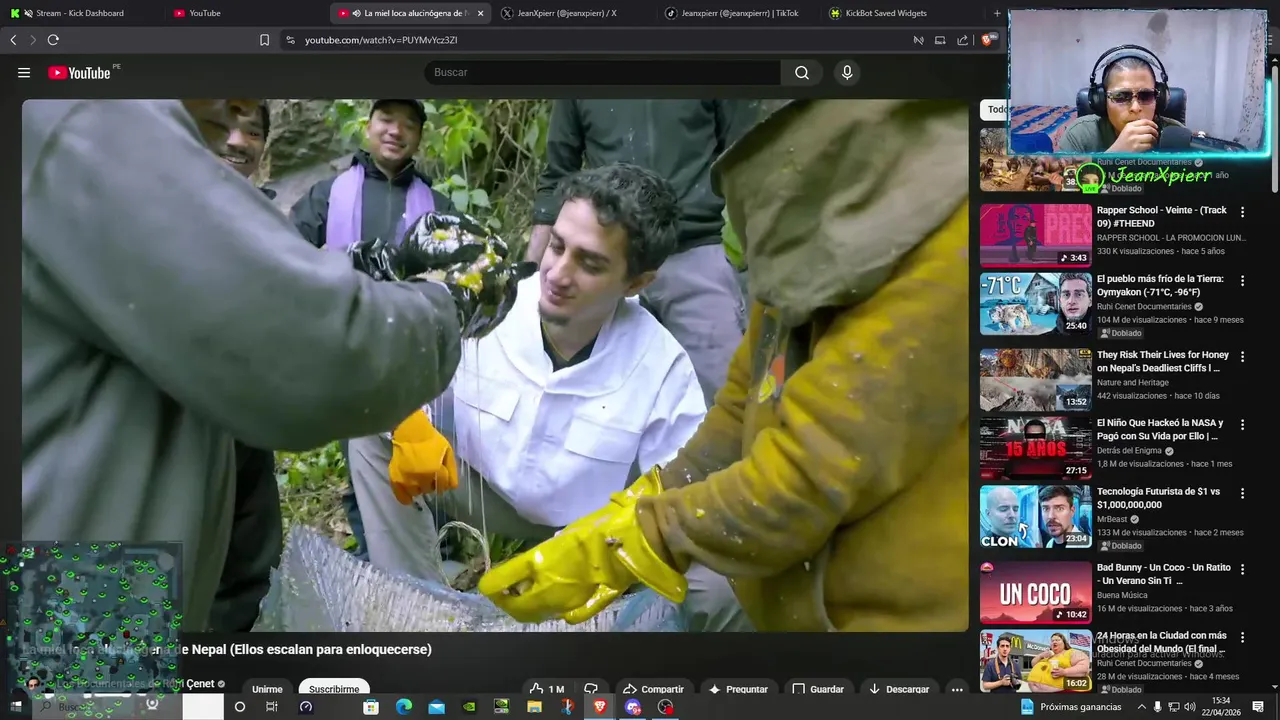Open the three-dot more actions under video
Screen dimensions: 1280x720
point(957,689)
